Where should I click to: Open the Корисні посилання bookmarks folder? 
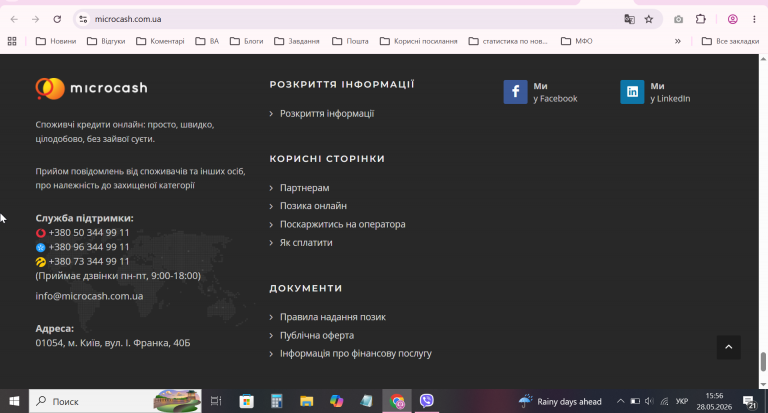(419, 41)
